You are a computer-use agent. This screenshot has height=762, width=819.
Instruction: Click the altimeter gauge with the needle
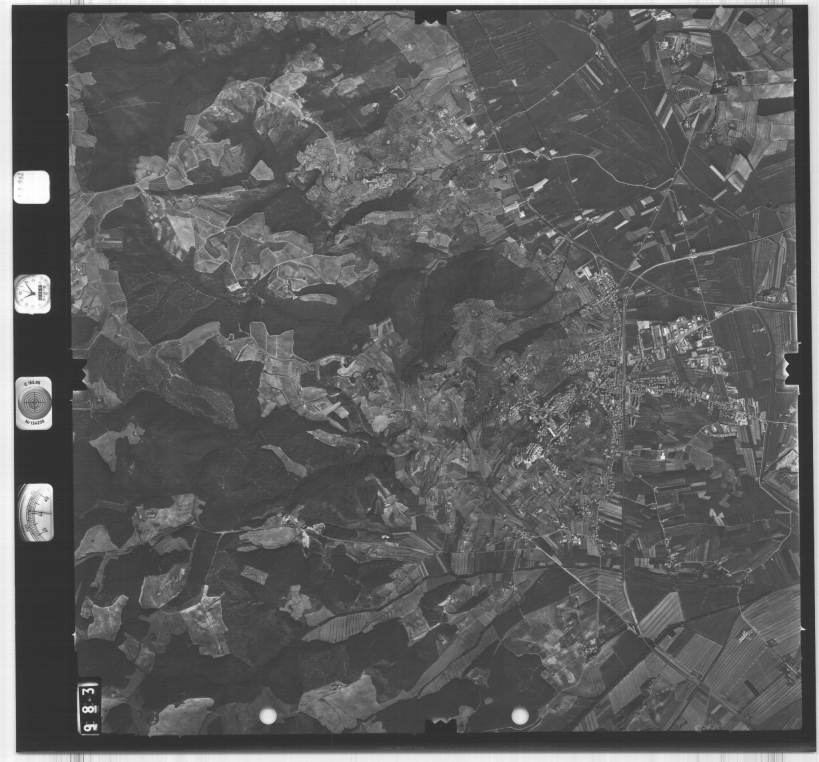pyautogui.click(x=35, y=512)
